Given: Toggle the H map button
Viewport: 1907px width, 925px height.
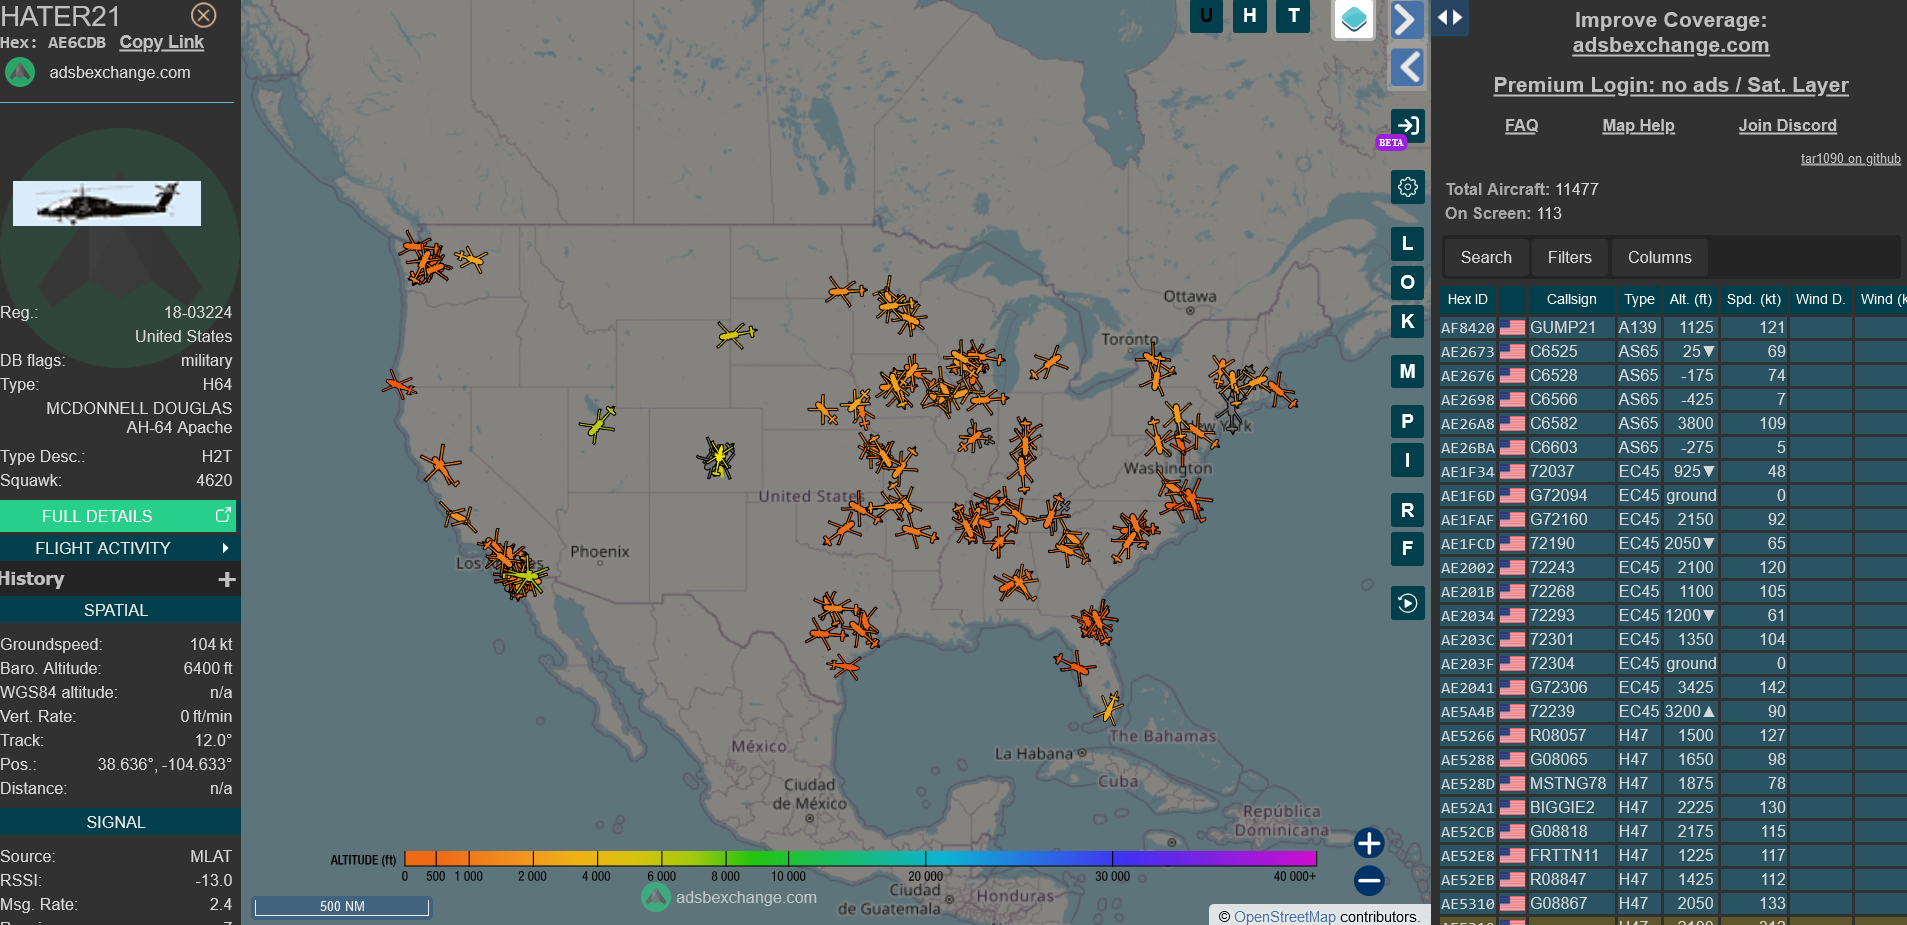Looking at the screenshot, I should (1250, 16).
